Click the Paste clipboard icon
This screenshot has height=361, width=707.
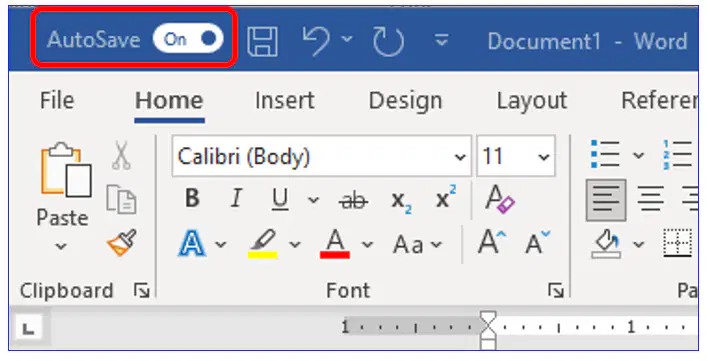point(66,170)
